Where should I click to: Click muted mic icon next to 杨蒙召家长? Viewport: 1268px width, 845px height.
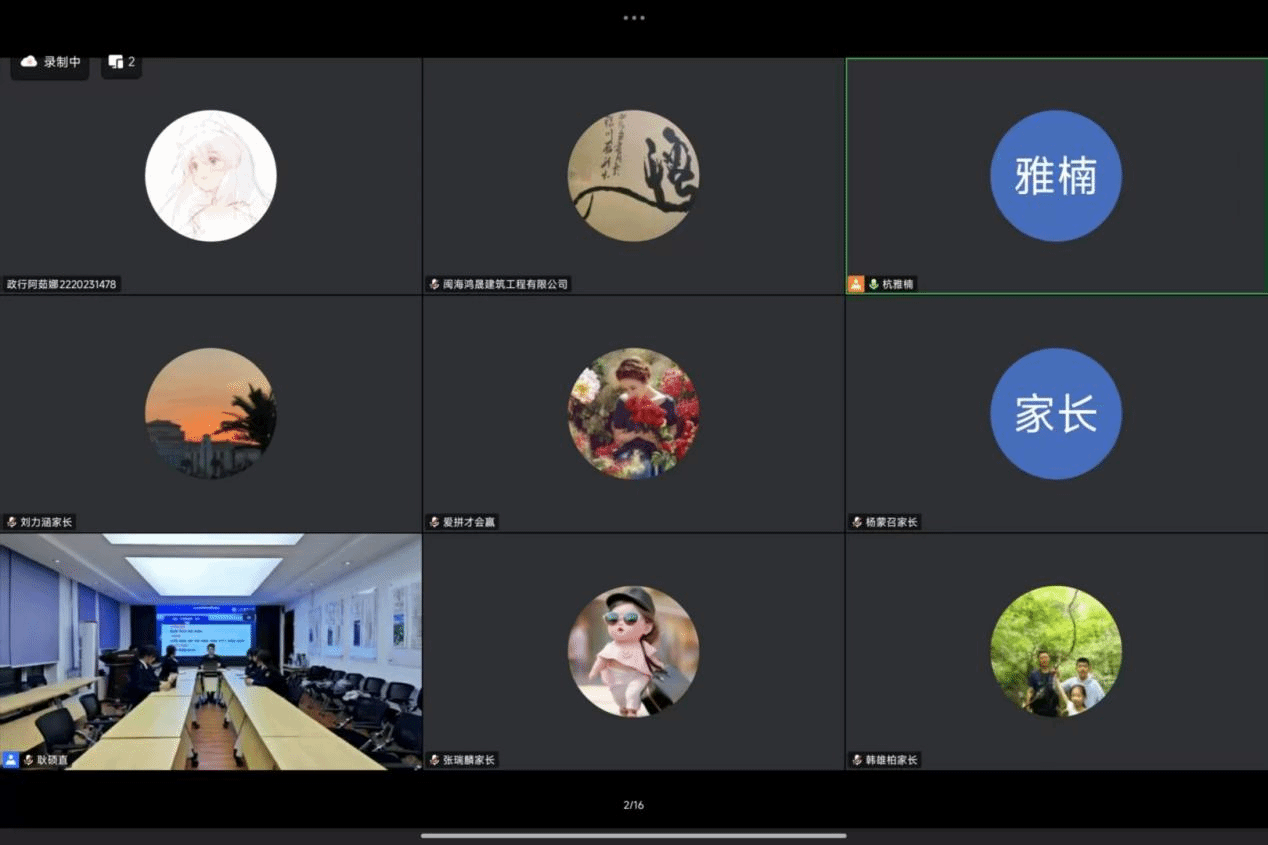coord(857,522)
